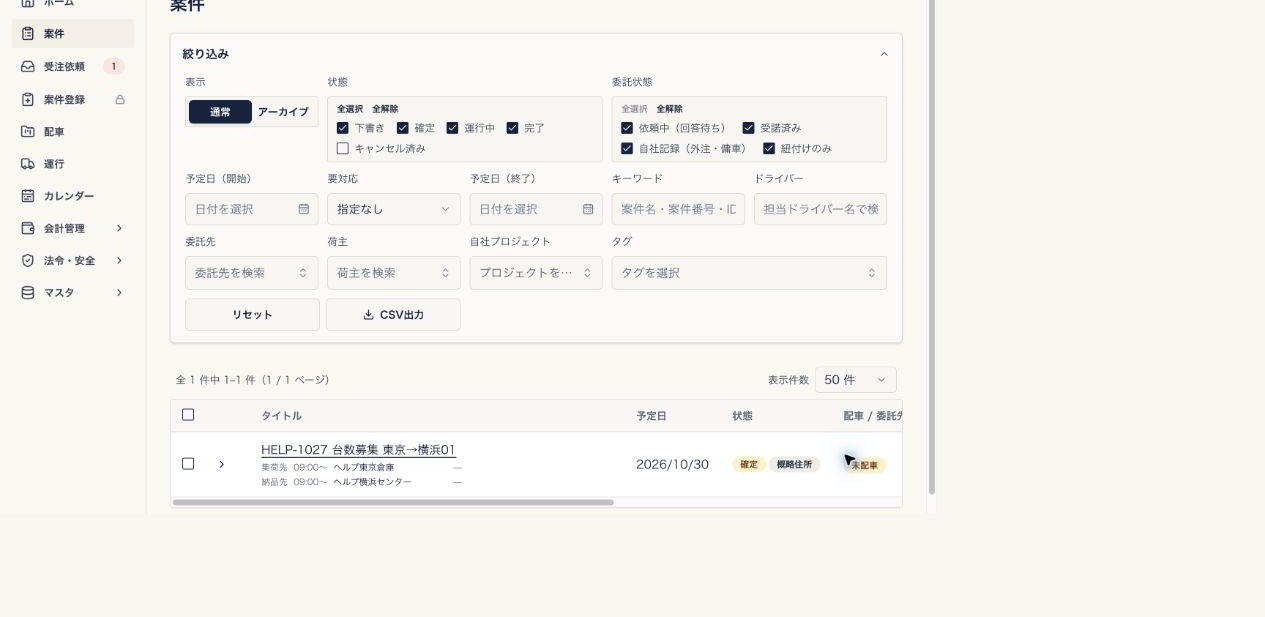Open 受注依頼 in the sidebar
Image resolution: width=1265 pixels, height=617 pixels.
tap(72, 67)
